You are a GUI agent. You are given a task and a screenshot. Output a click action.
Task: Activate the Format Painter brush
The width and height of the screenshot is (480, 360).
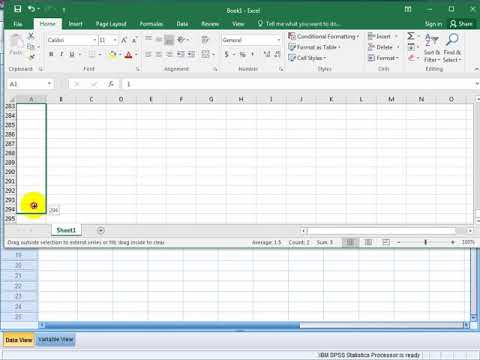tap(32, 57)
